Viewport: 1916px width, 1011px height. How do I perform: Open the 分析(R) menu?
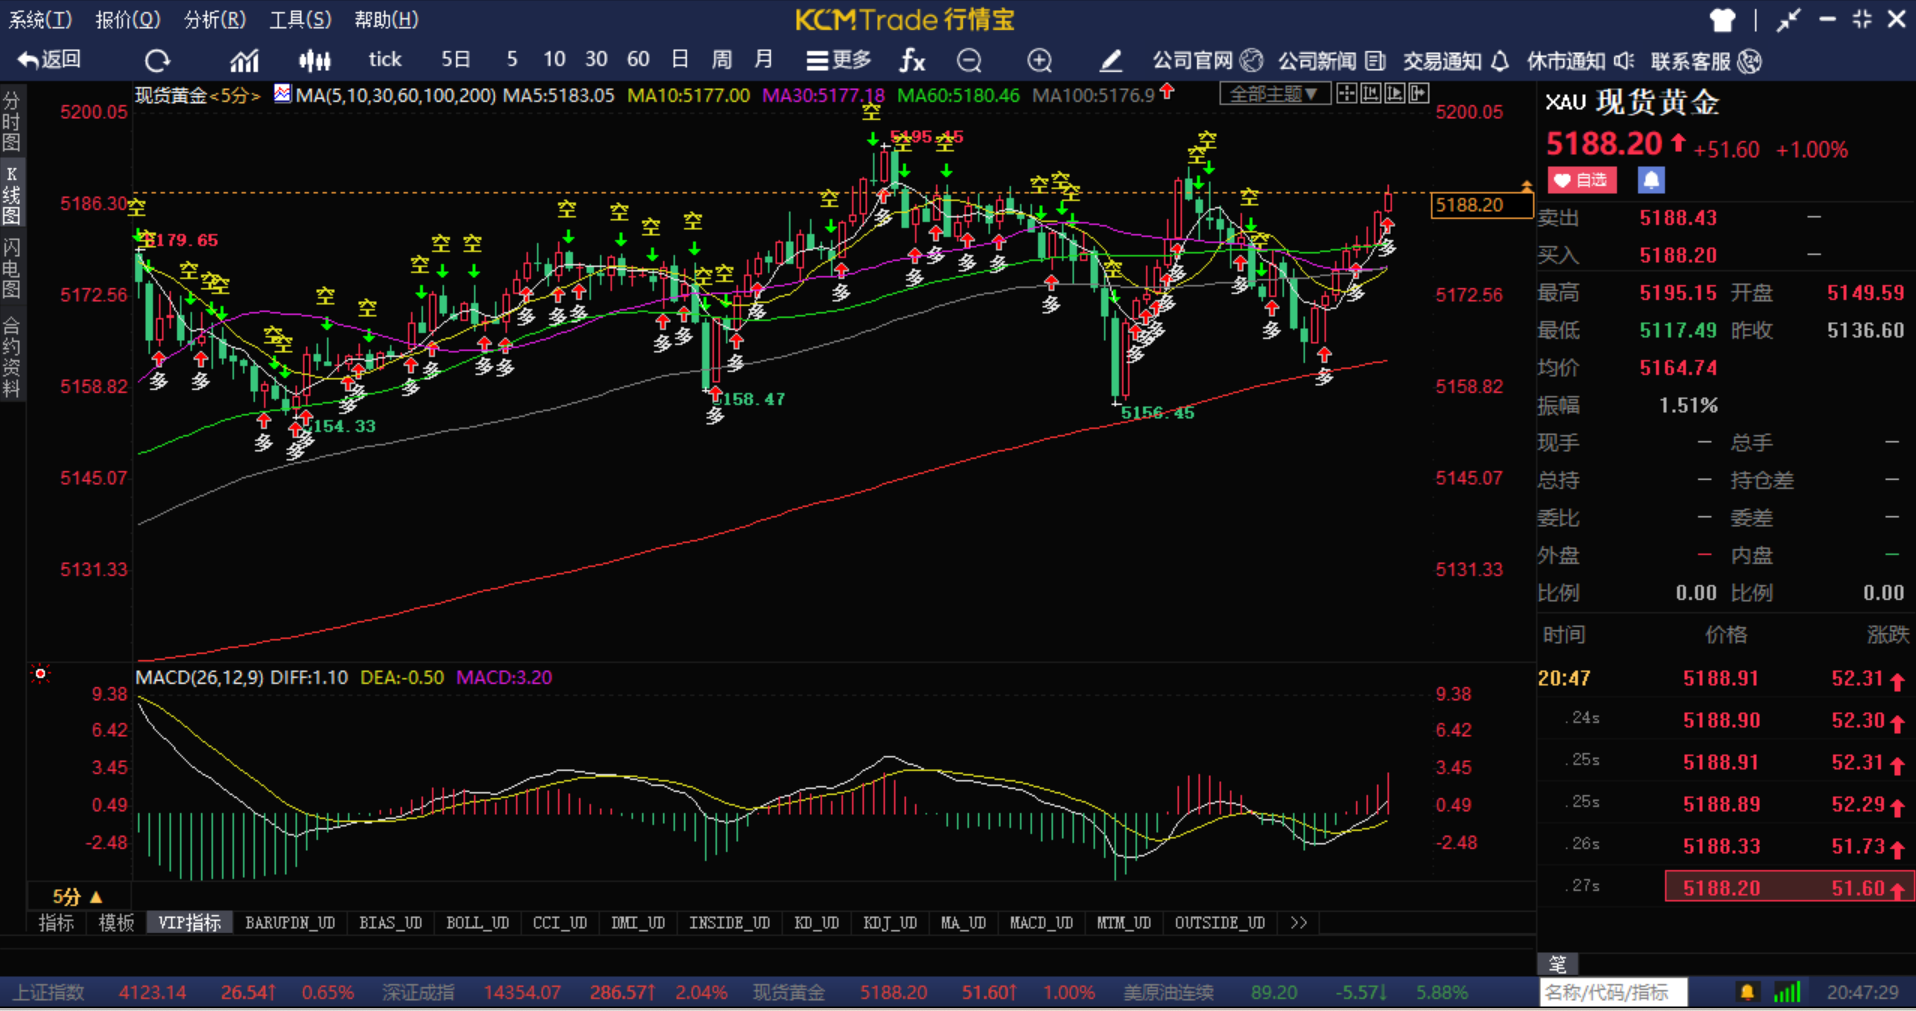(x=215, y=19)
